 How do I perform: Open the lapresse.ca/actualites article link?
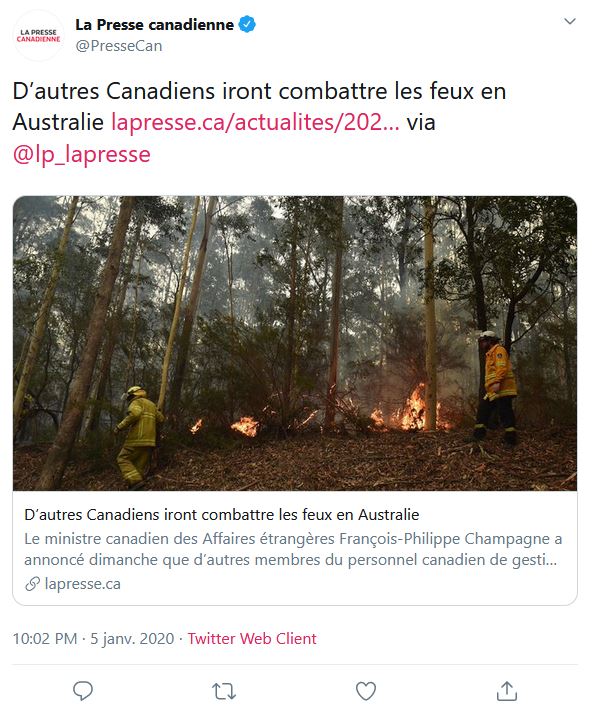coord(255,122)
